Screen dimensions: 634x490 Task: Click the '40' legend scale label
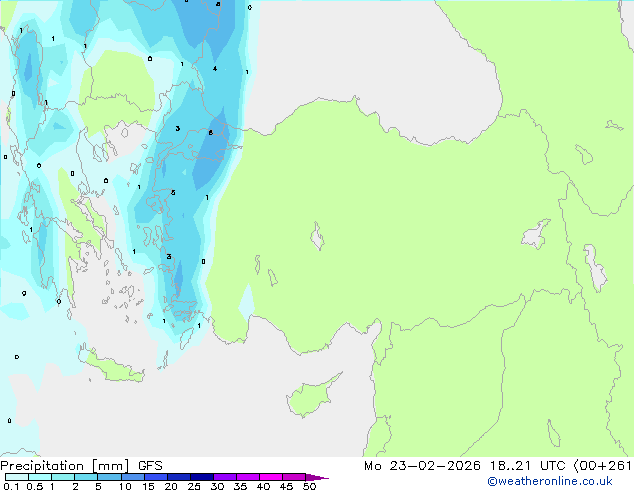pyautogui.click(x=263, y=486)
